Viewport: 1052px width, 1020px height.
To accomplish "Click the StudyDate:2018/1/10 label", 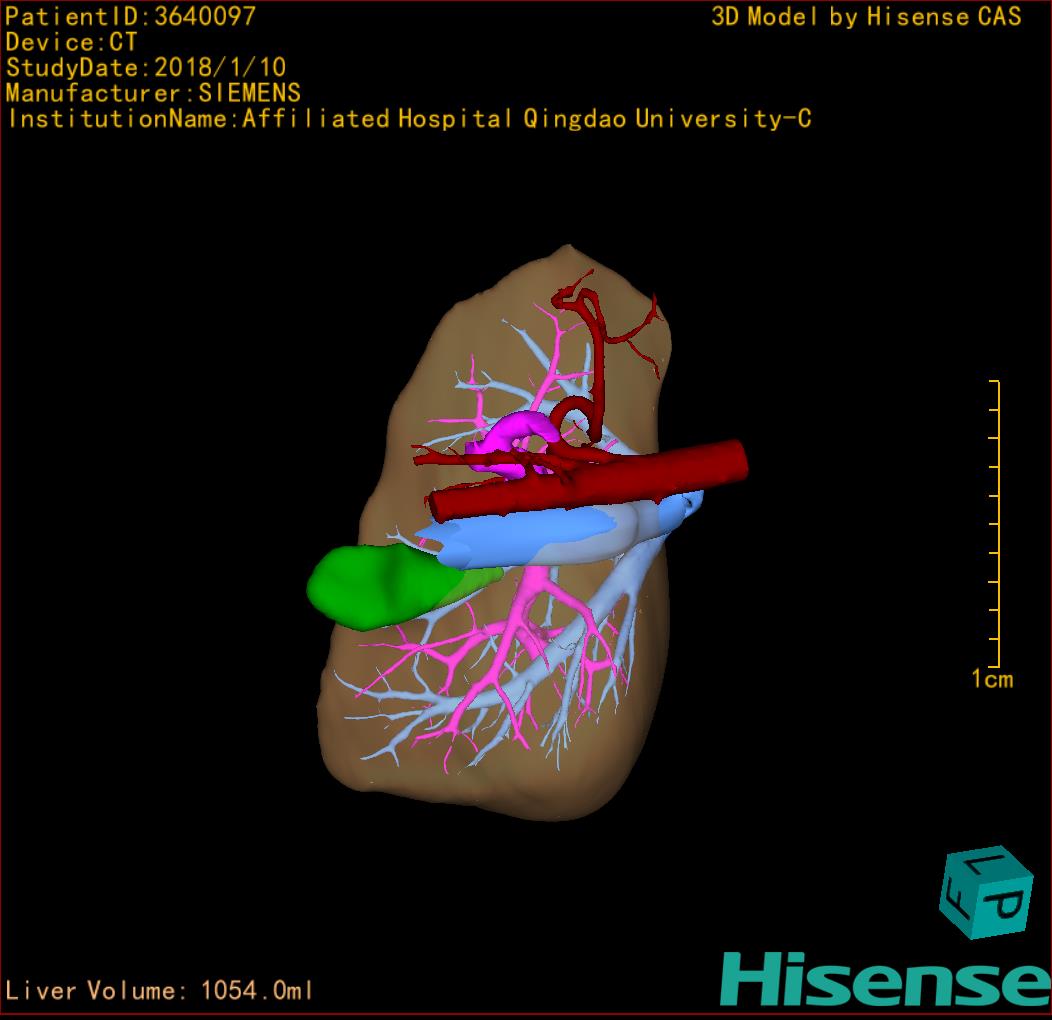I will click(x=146, y=68).
